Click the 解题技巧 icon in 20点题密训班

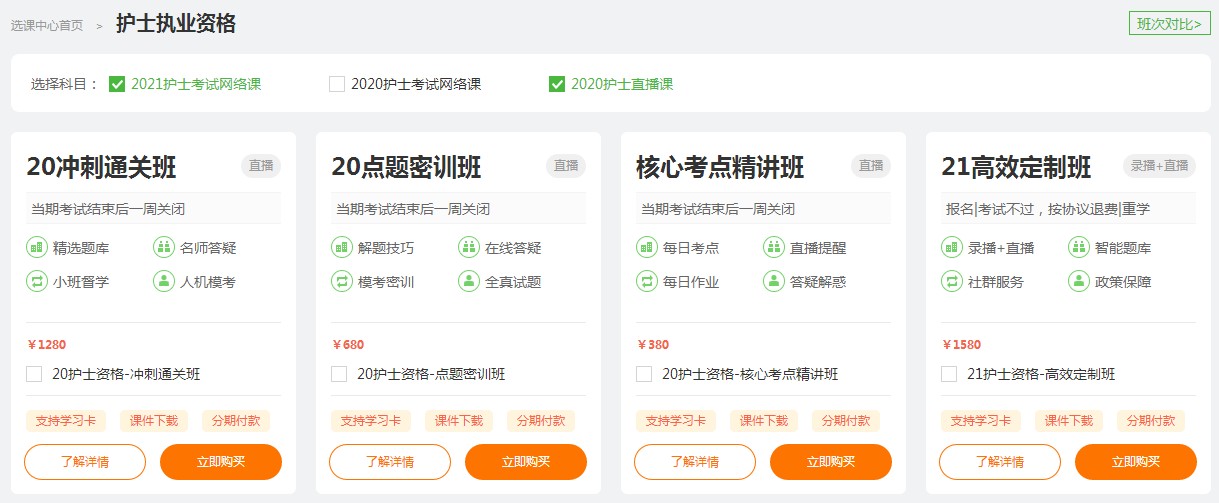pyautogui.click(x=342, y=248)
